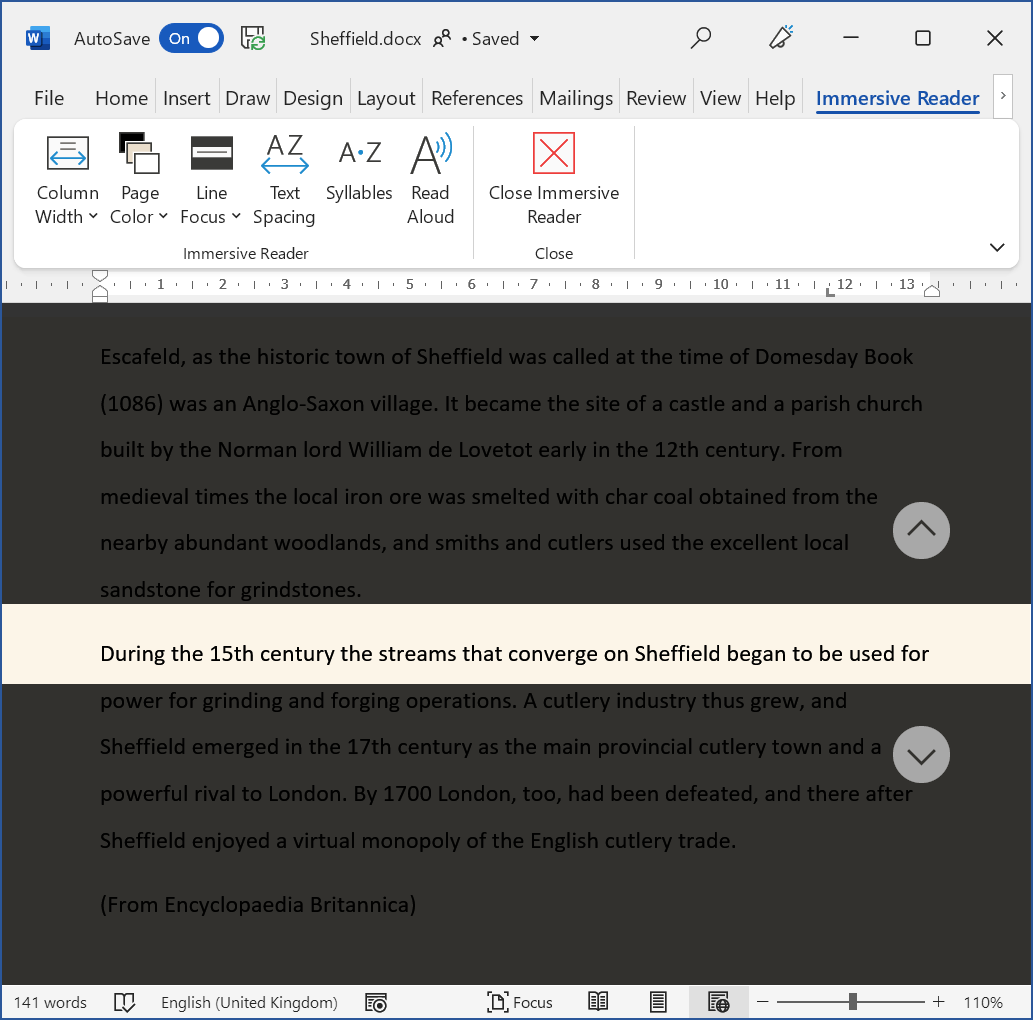Open the File menu
Viewport: 1033px width, 1020px height.
point(48,98)
